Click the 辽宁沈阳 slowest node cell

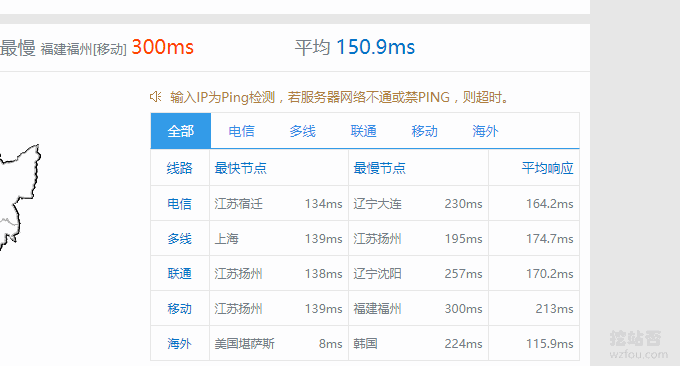coord(377,274)
